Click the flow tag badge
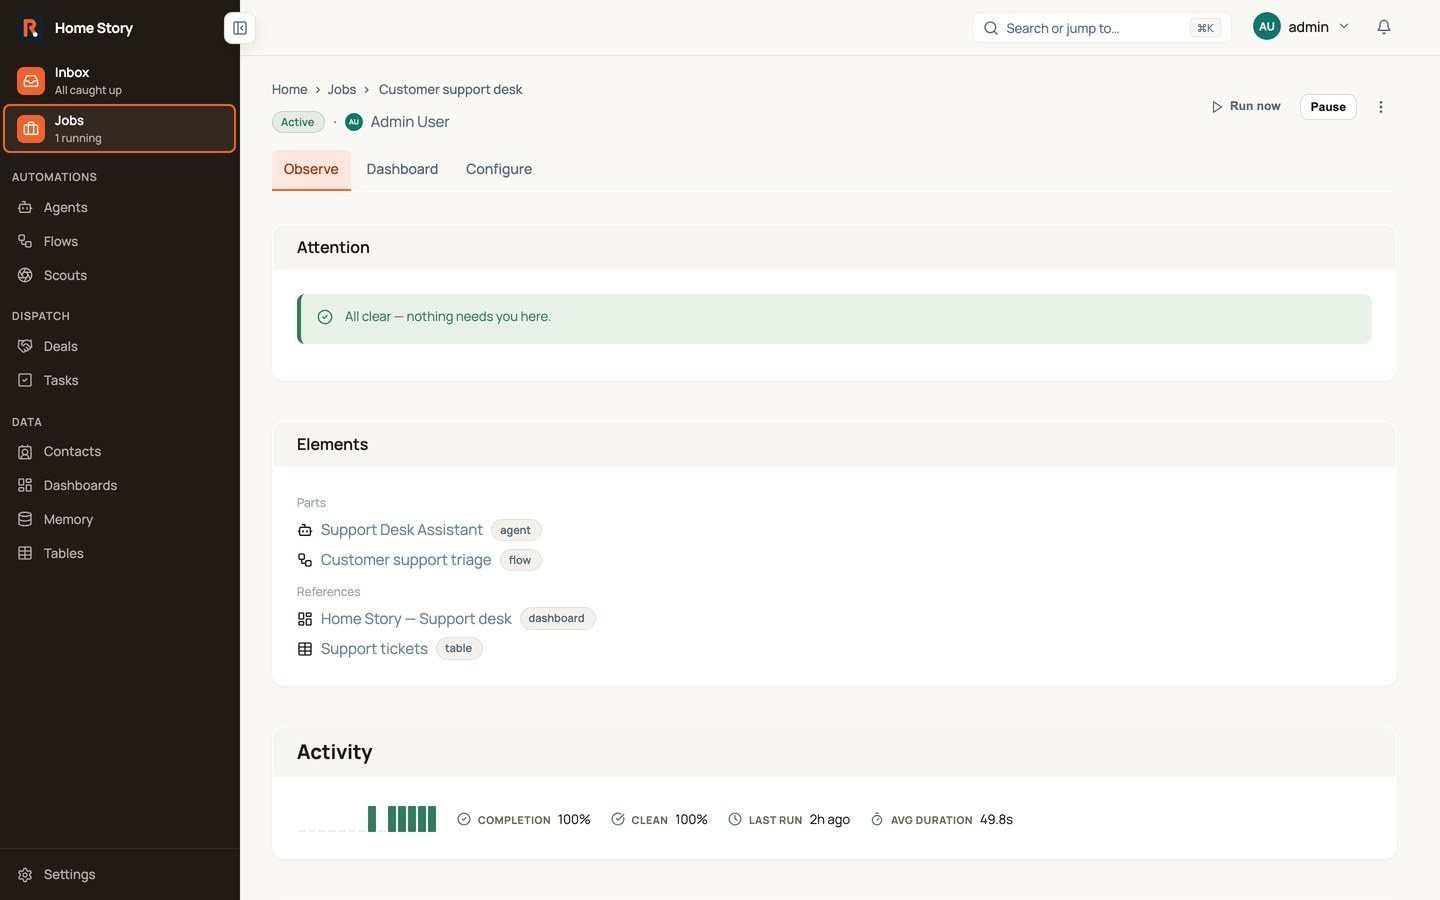This screenshot has height=900, width=1440. pyautogui.click(x=520, y=560)
